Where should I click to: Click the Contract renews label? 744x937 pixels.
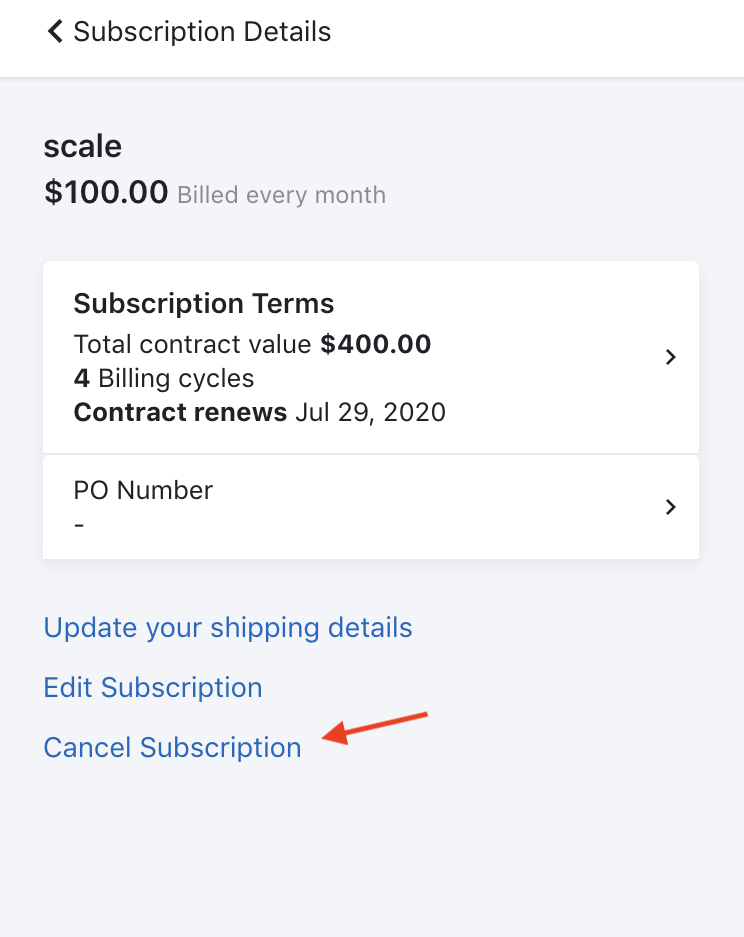click(x=180, y=412)
